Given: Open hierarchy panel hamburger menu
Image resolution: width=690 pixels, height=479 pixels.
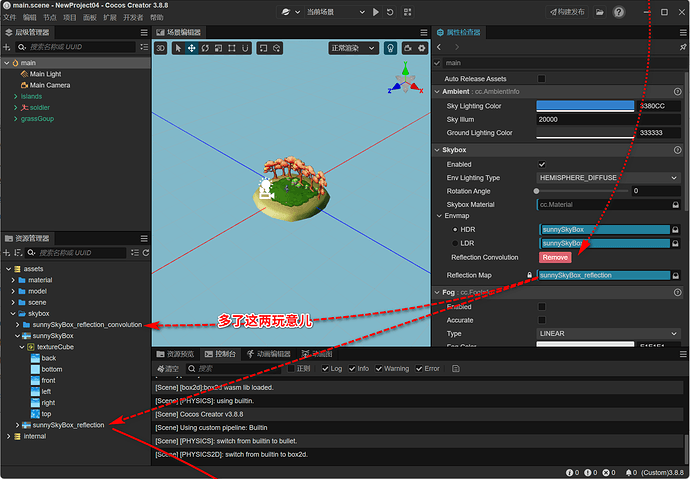Looking at the screenshot, I should coord(144,33).
